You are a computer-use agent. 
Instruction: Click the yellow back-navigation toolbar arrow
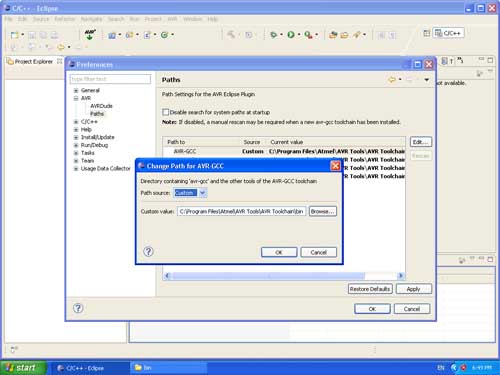click(61, 47)
